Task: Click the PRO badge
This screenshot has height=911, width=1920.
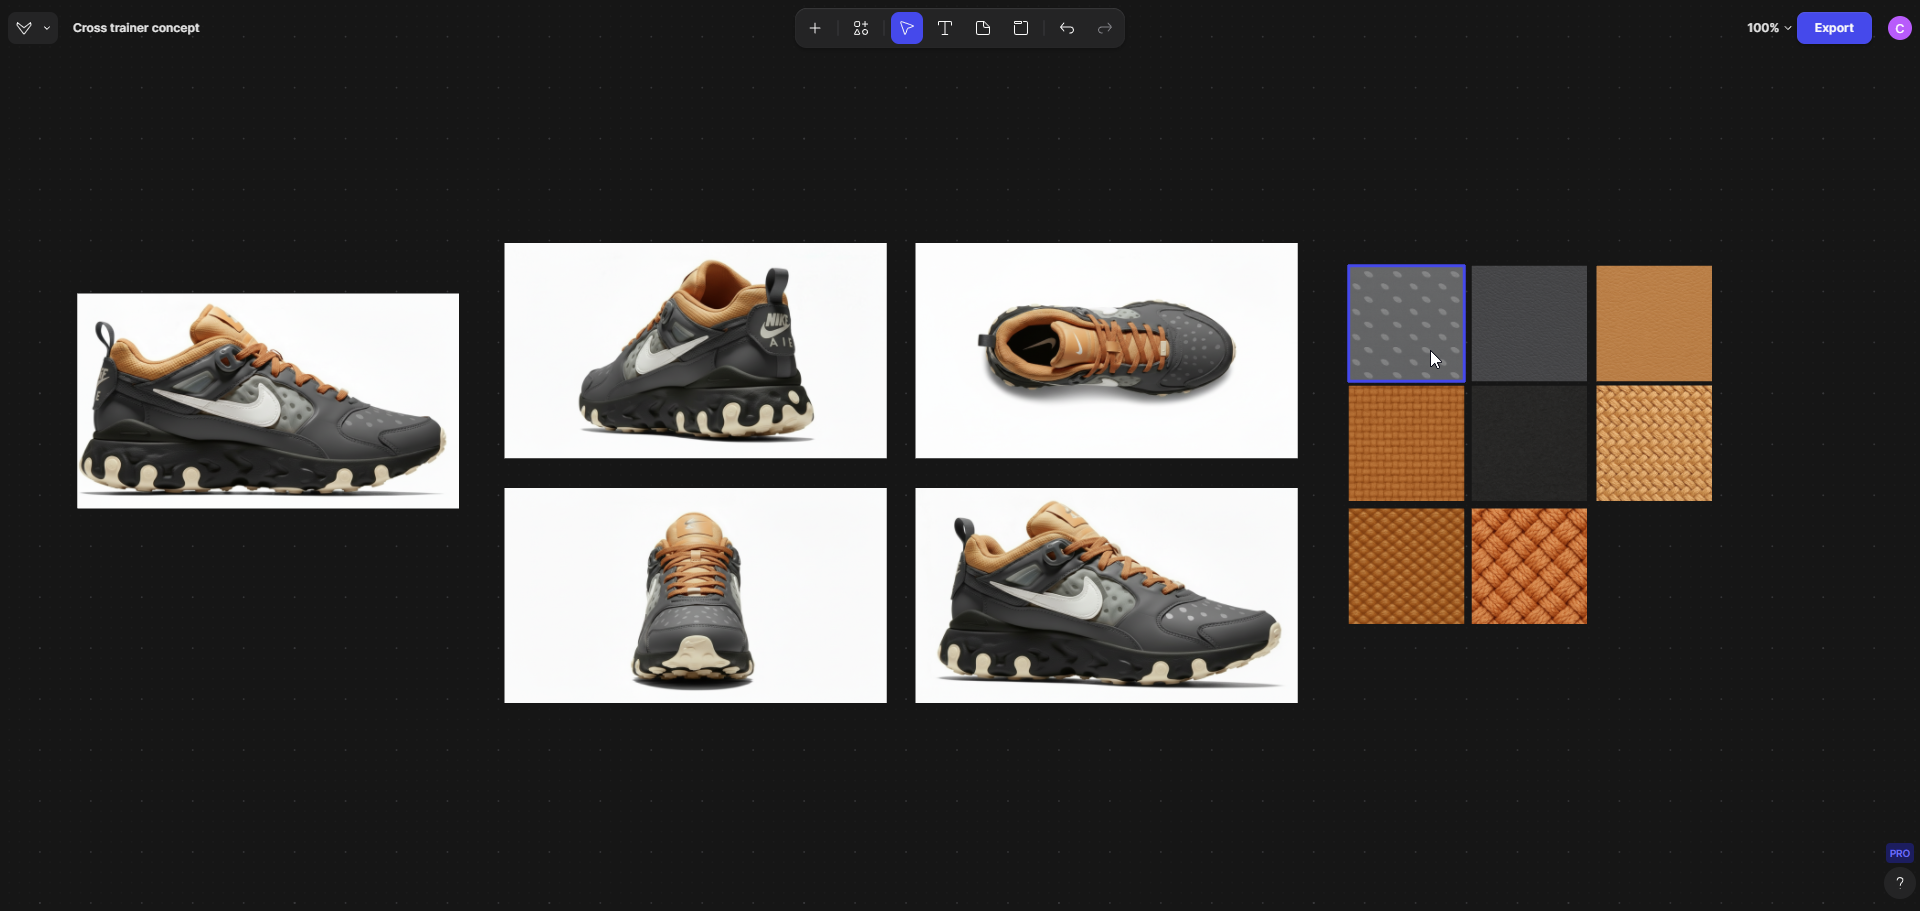Action: coord(1899,853)
